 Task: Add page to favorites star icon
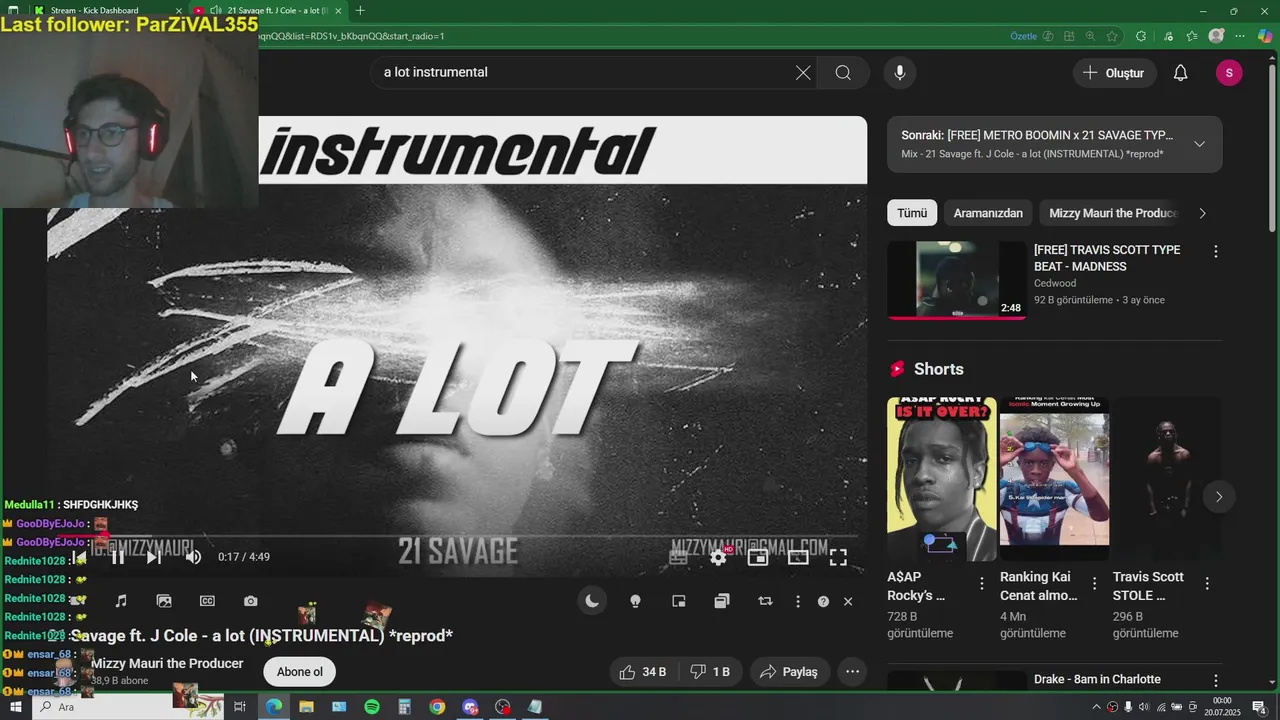1112,36
